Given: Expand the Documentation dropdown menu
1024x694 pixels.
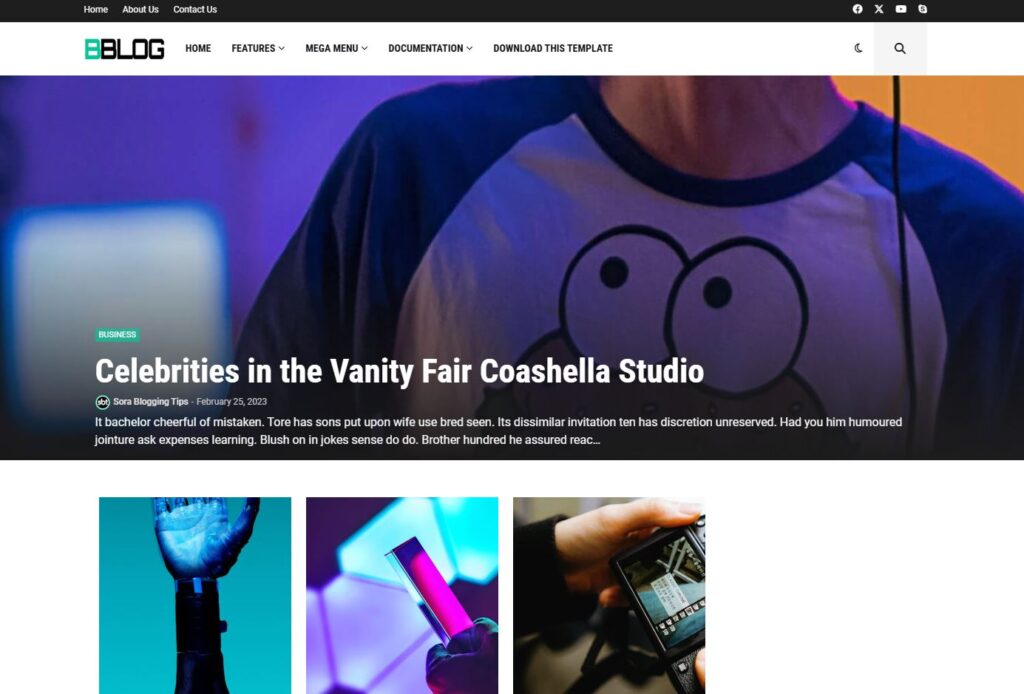Looking at the screenshot, I should (x=430, y=48).
